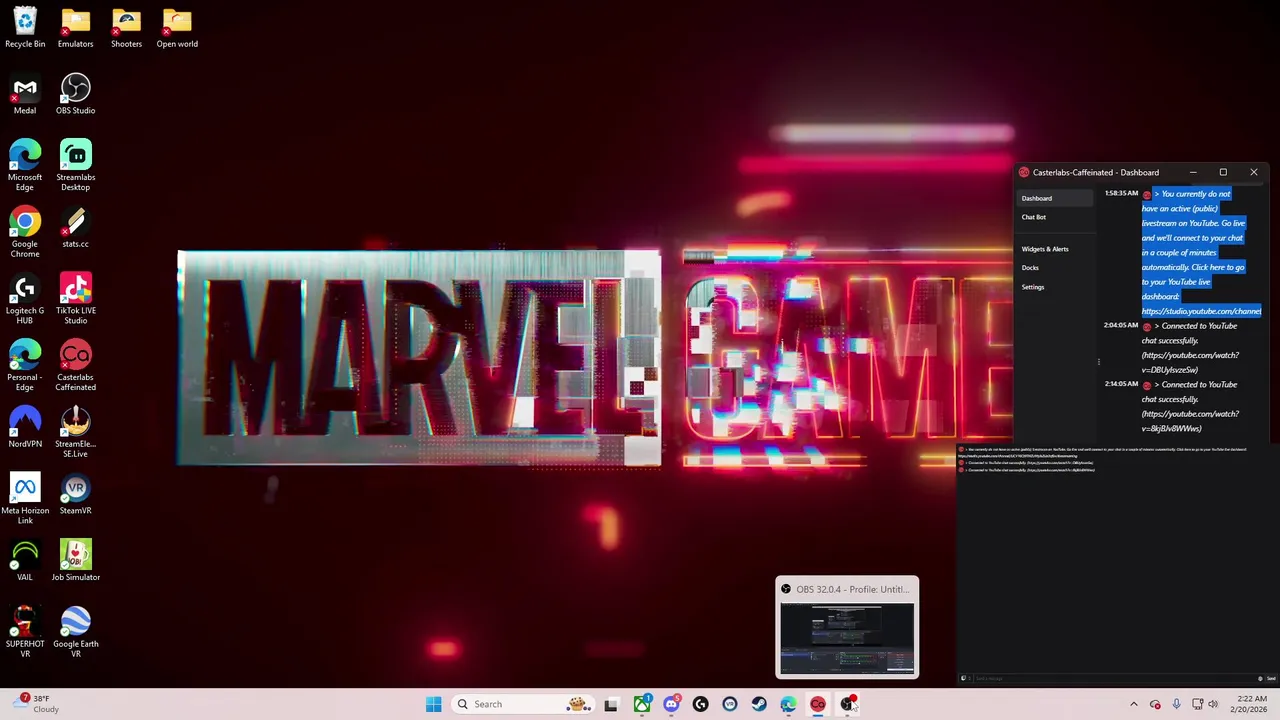Click the microphone tray icon
1280x720 pixels.
pos(1176,704)
